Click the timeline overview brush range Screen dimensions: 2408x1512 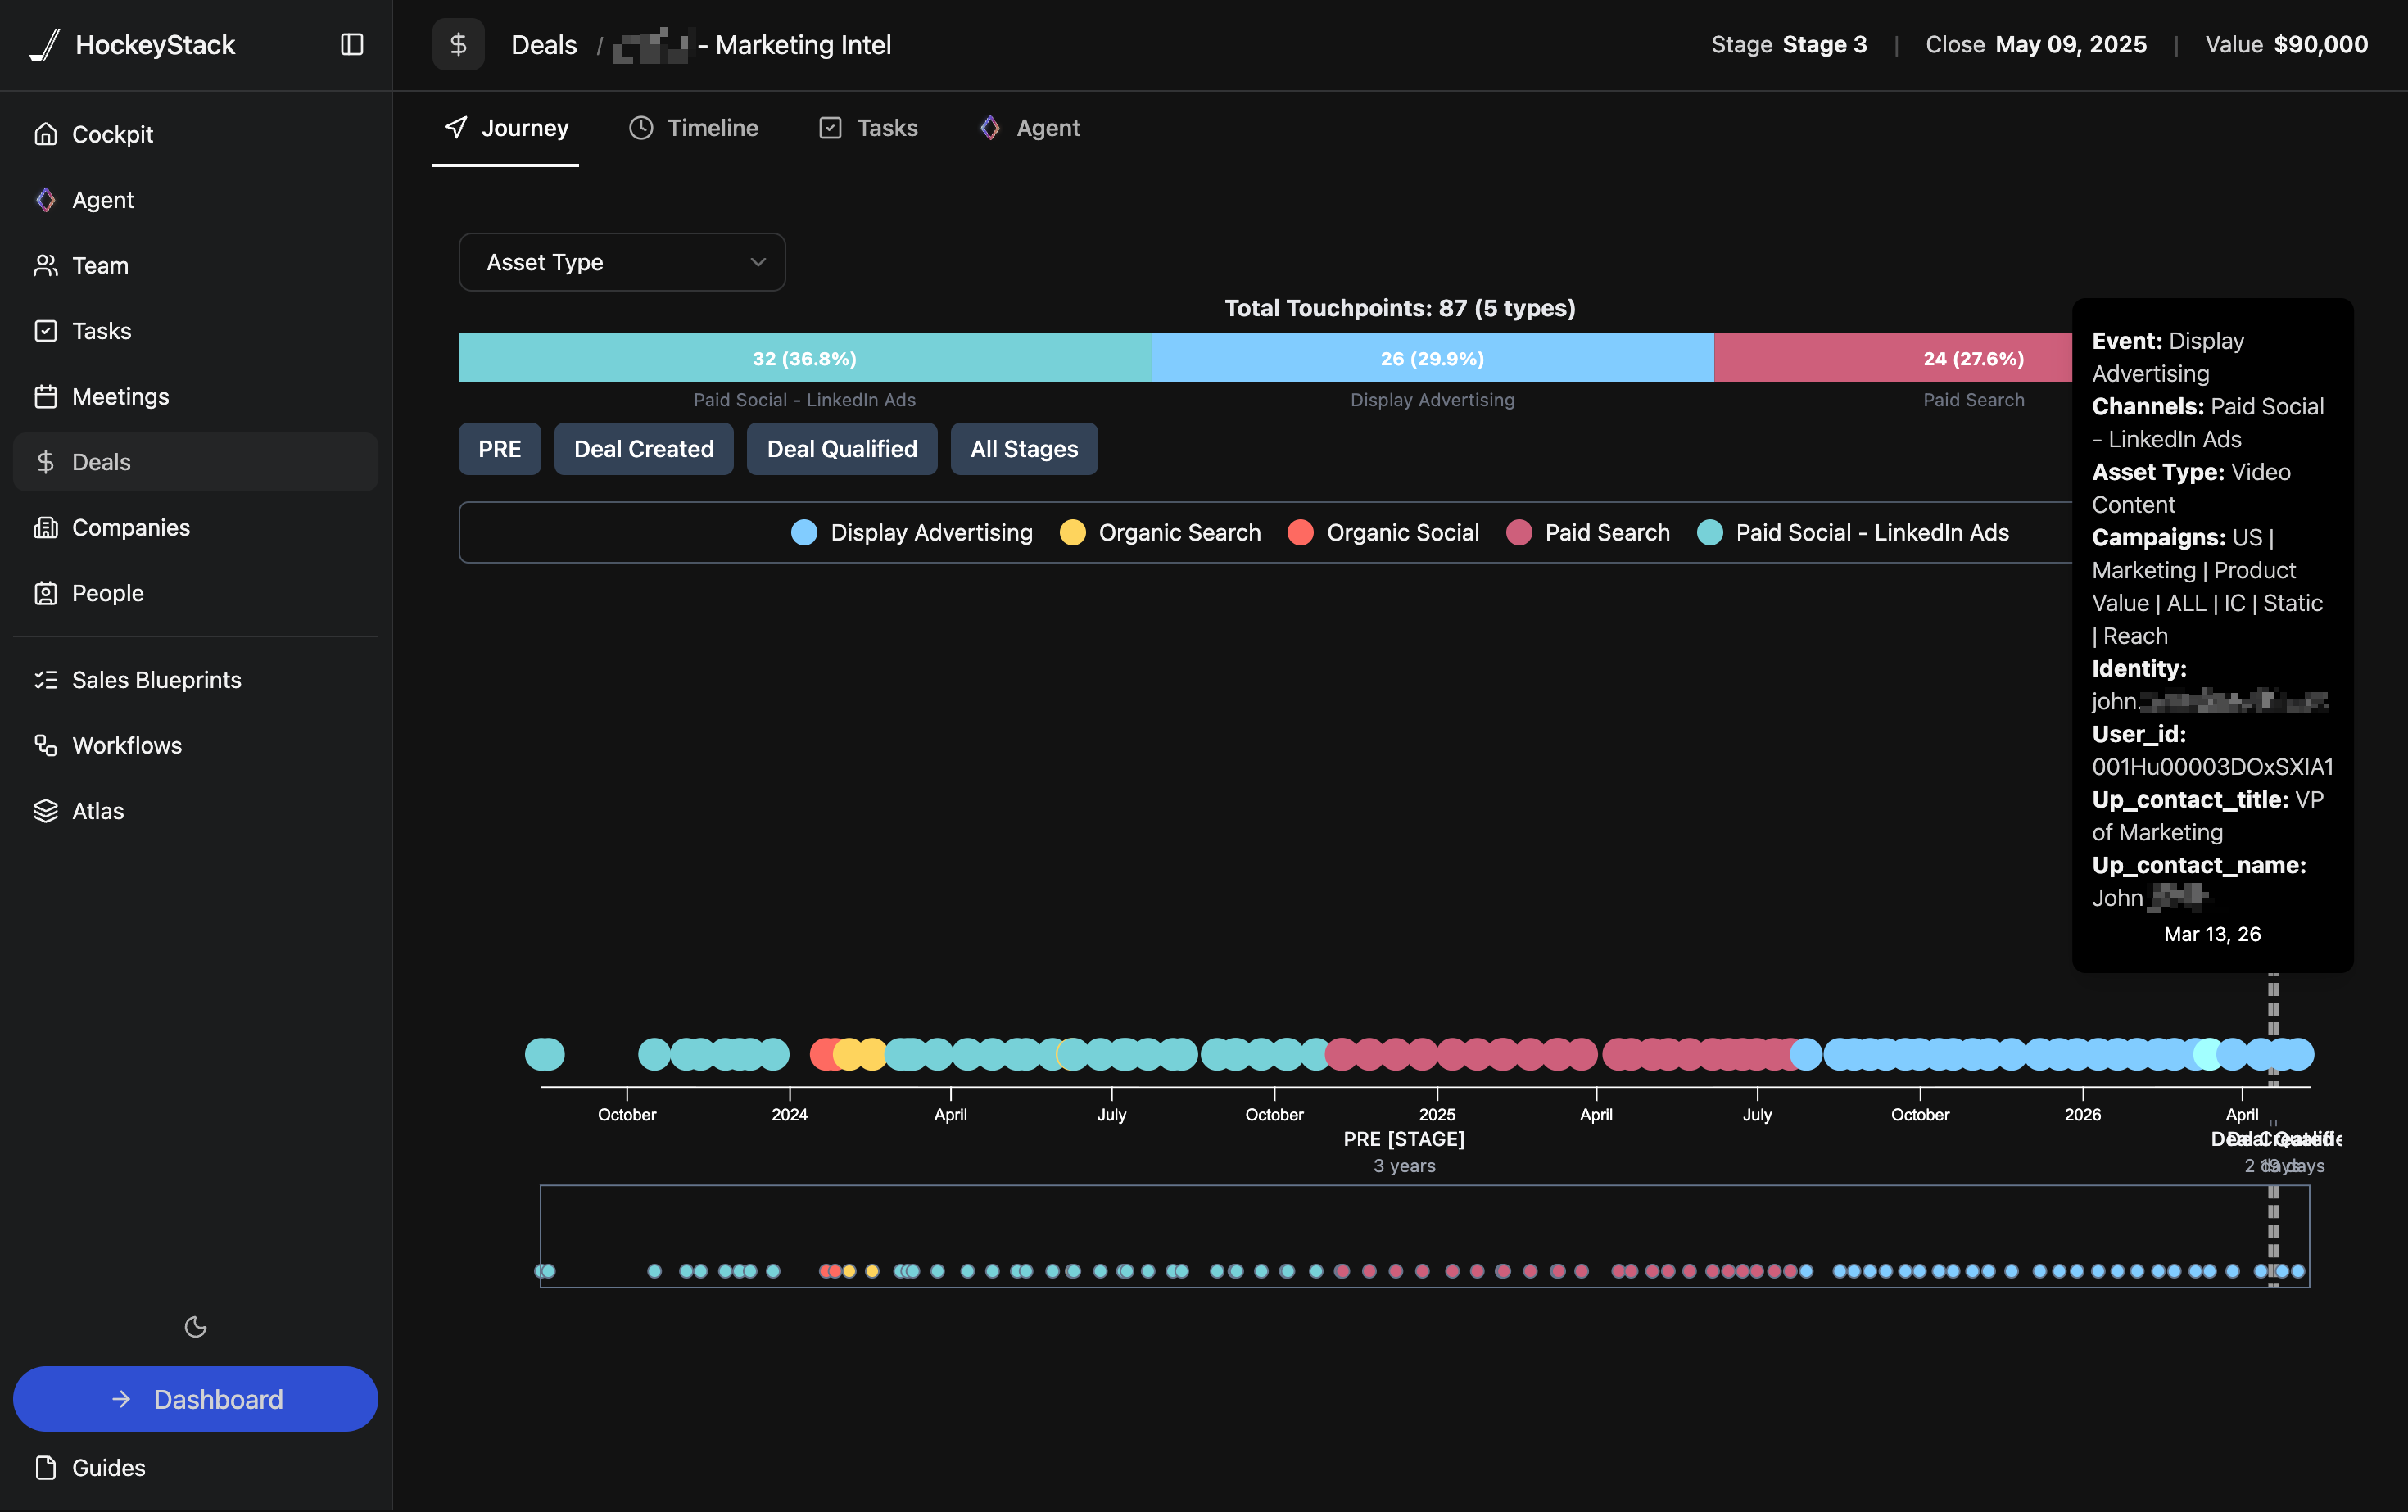point(1425,1236)
